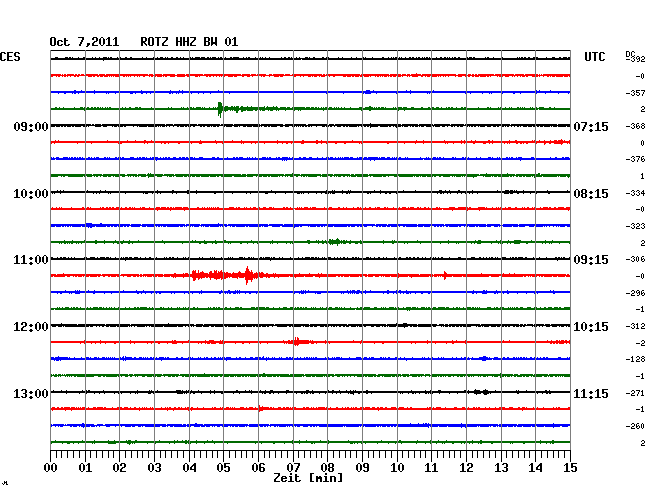Viewport: 650px width, 494px height.
Task: Click the '11:15' UTC time label
Action: pos(591,393)
